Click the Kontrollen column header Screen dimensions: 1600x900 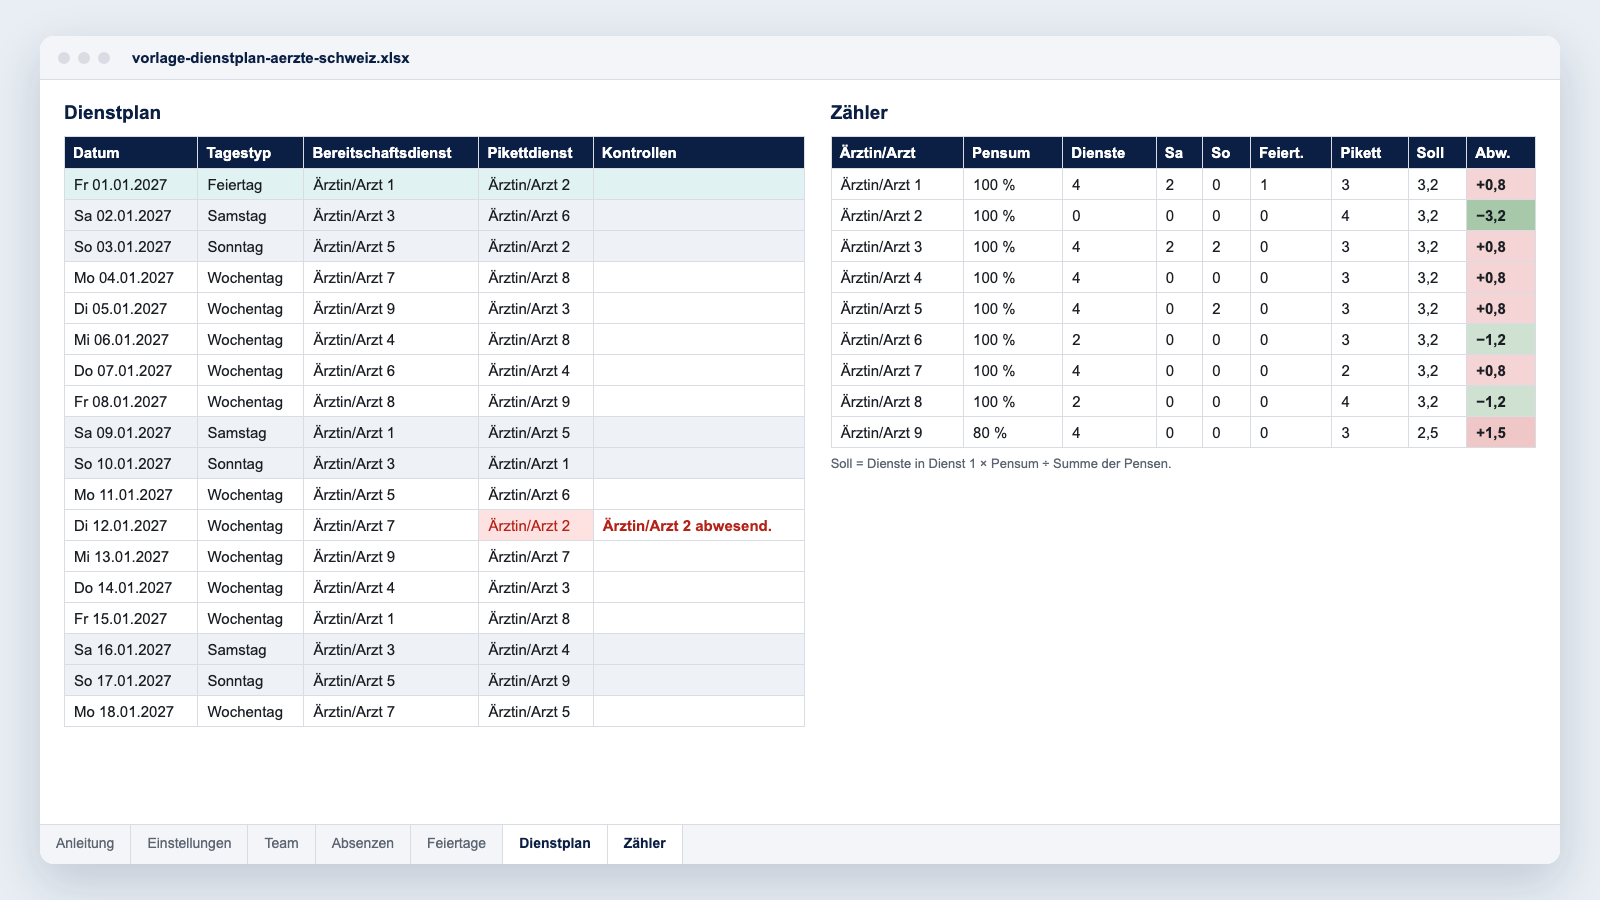tap(699, 153)
